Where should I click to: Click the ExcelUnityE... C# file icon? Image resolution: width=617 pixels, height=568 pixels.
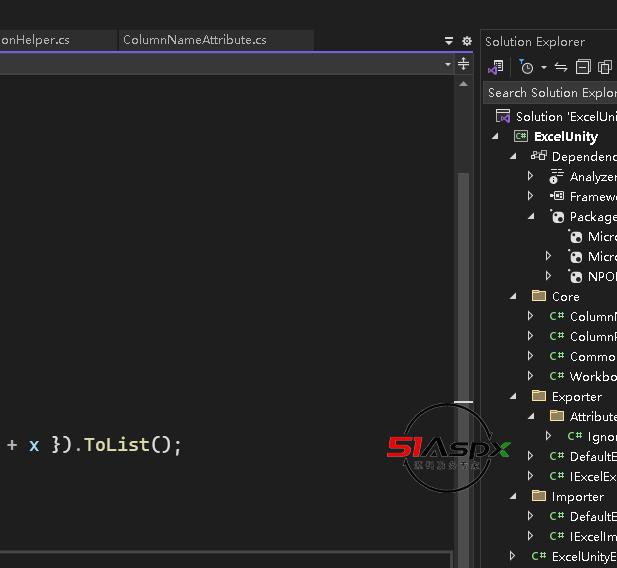(x=539, y=556)
